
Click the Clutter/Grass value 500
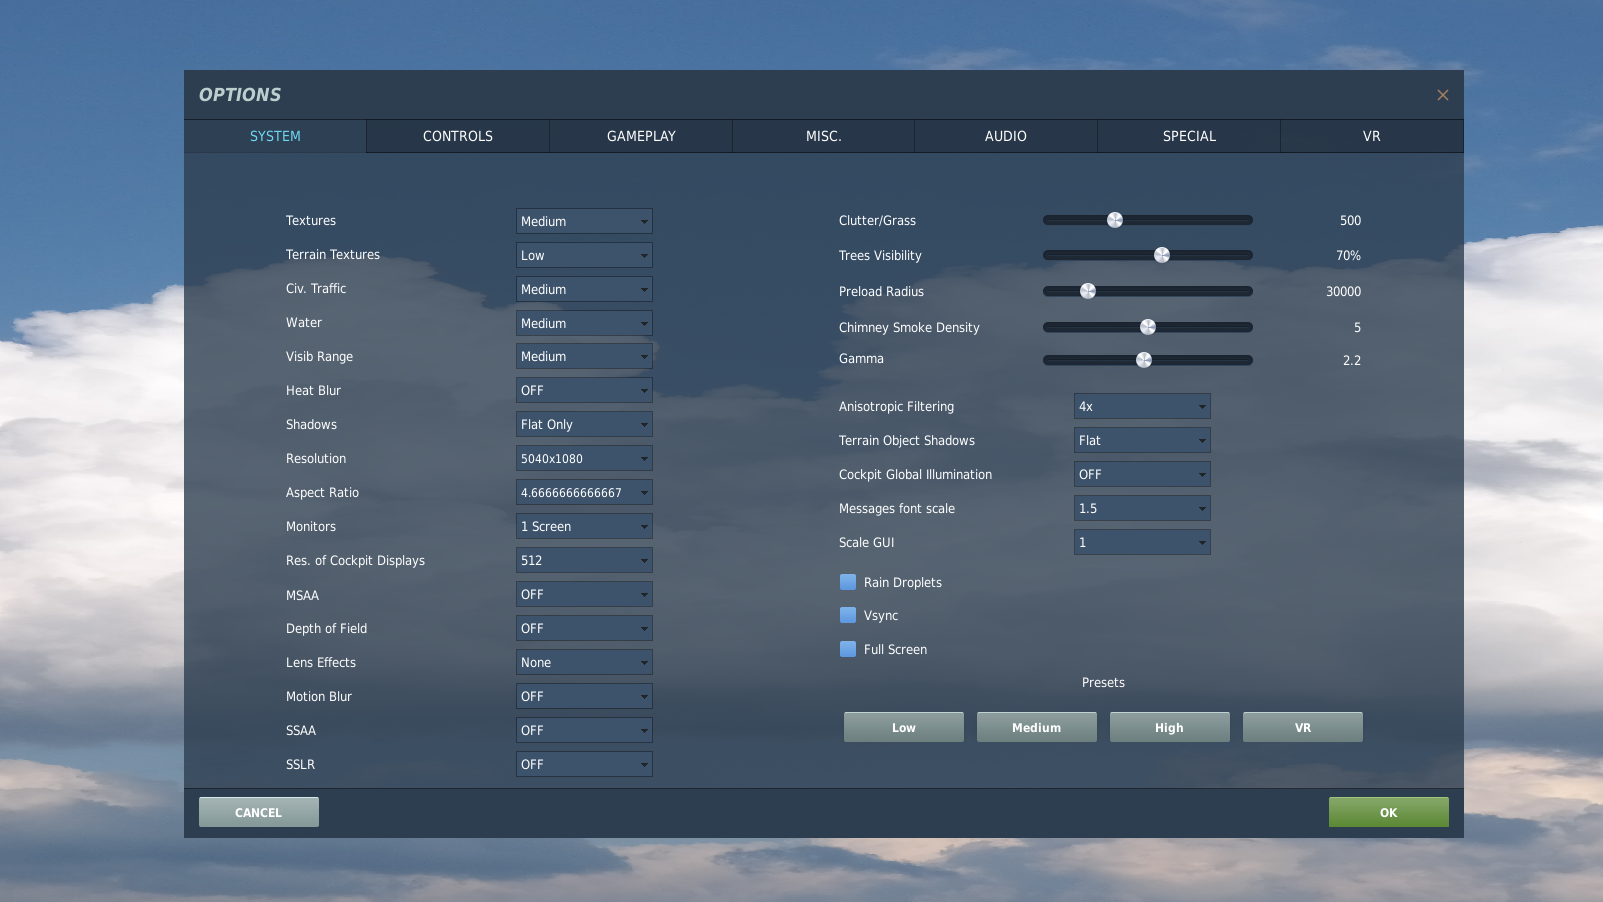tap(1351, 220)
